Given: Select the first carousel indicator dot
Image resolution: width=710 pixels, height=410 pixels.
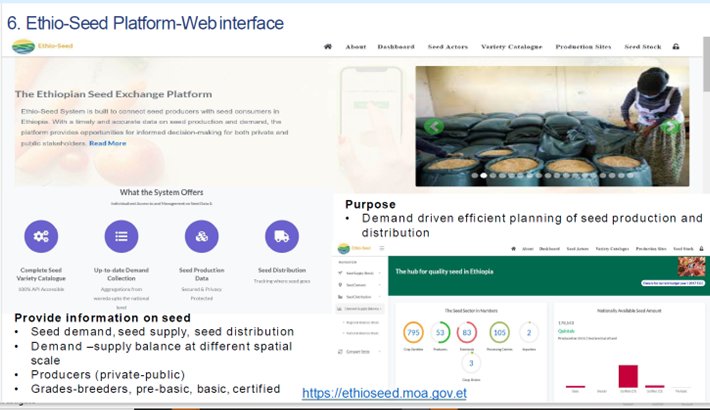Looking at the screenshot, I should coord(475,175).
